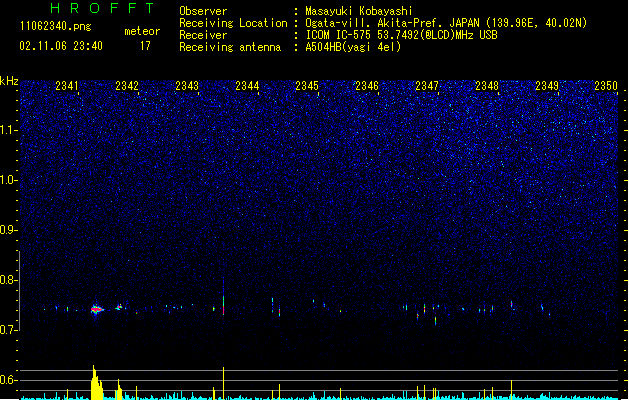Image resolution: width=629 pixels, height=400 pixels.
Task: Select the location text Ogata-vill. Akita-Pref. JAPAN
Action: tap(392, 23)
